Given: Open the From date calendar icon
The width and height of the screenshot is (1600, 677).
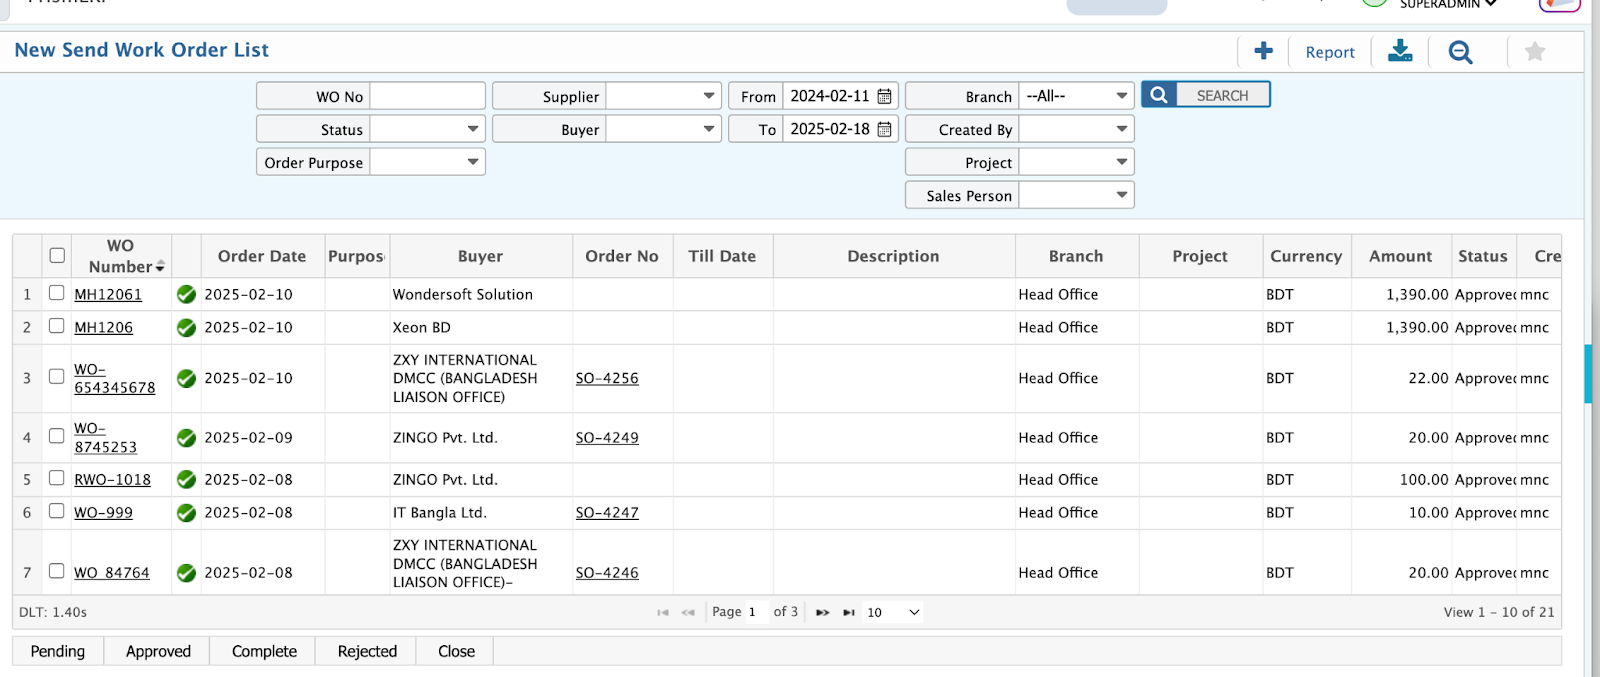Looking at the screenshot, I should (x=884, y=96).
